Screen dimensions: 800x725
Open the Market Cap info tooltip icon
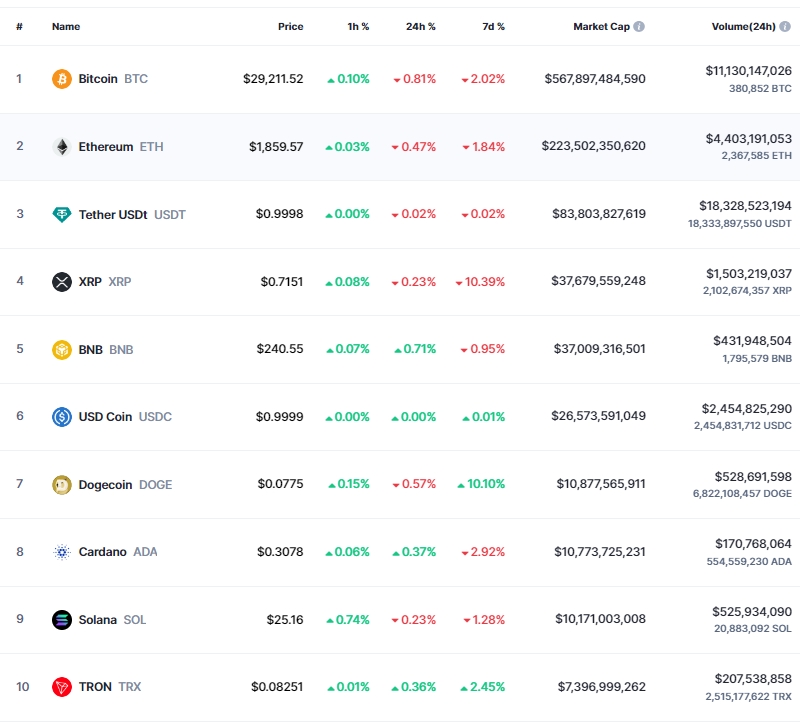639,27
